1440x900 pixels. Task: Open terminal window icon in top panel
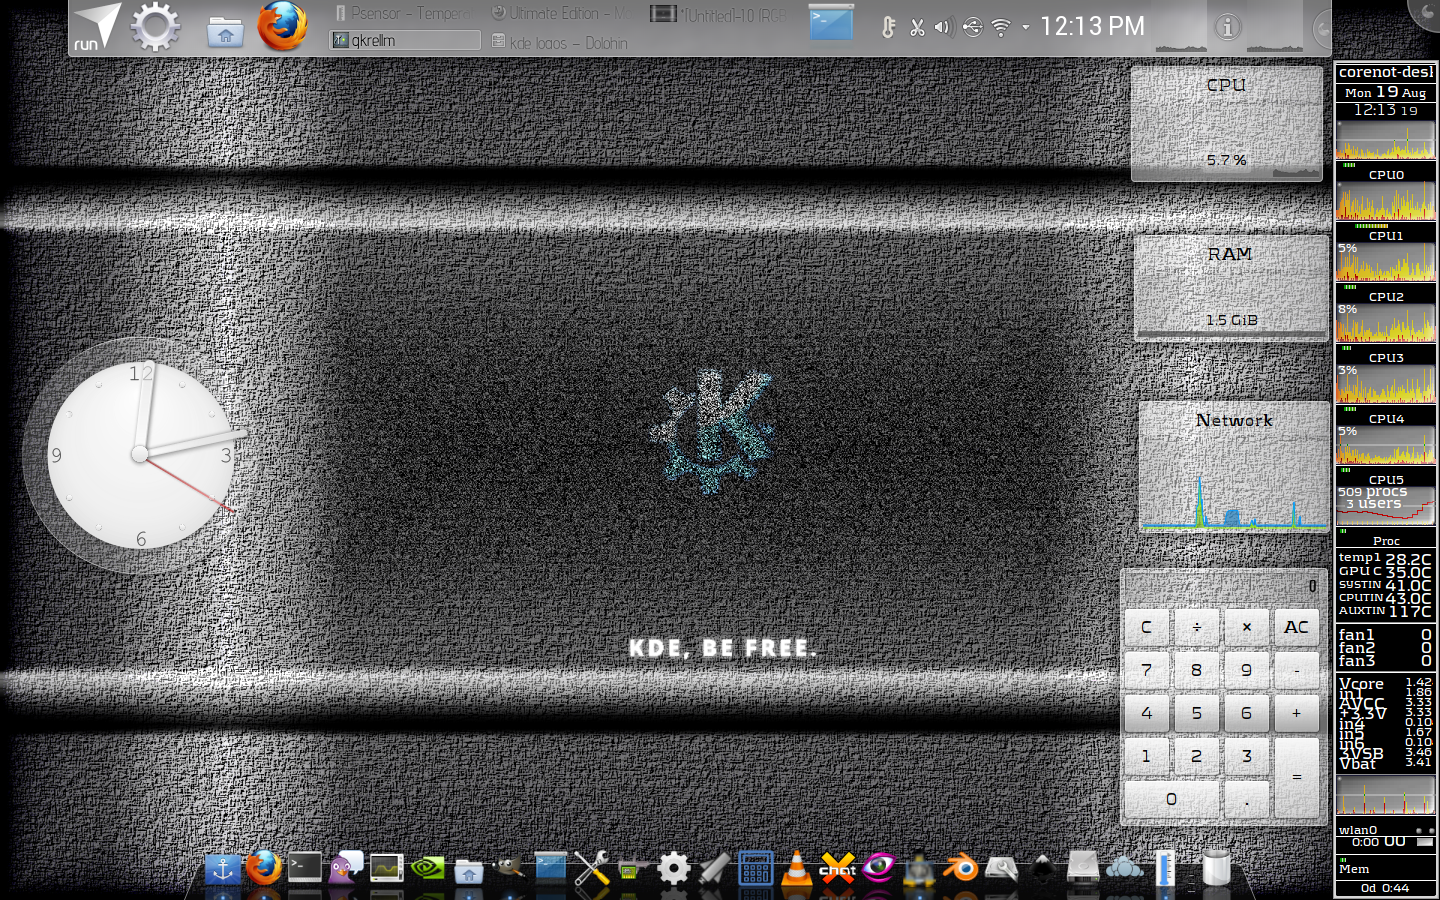pos(831,23)
